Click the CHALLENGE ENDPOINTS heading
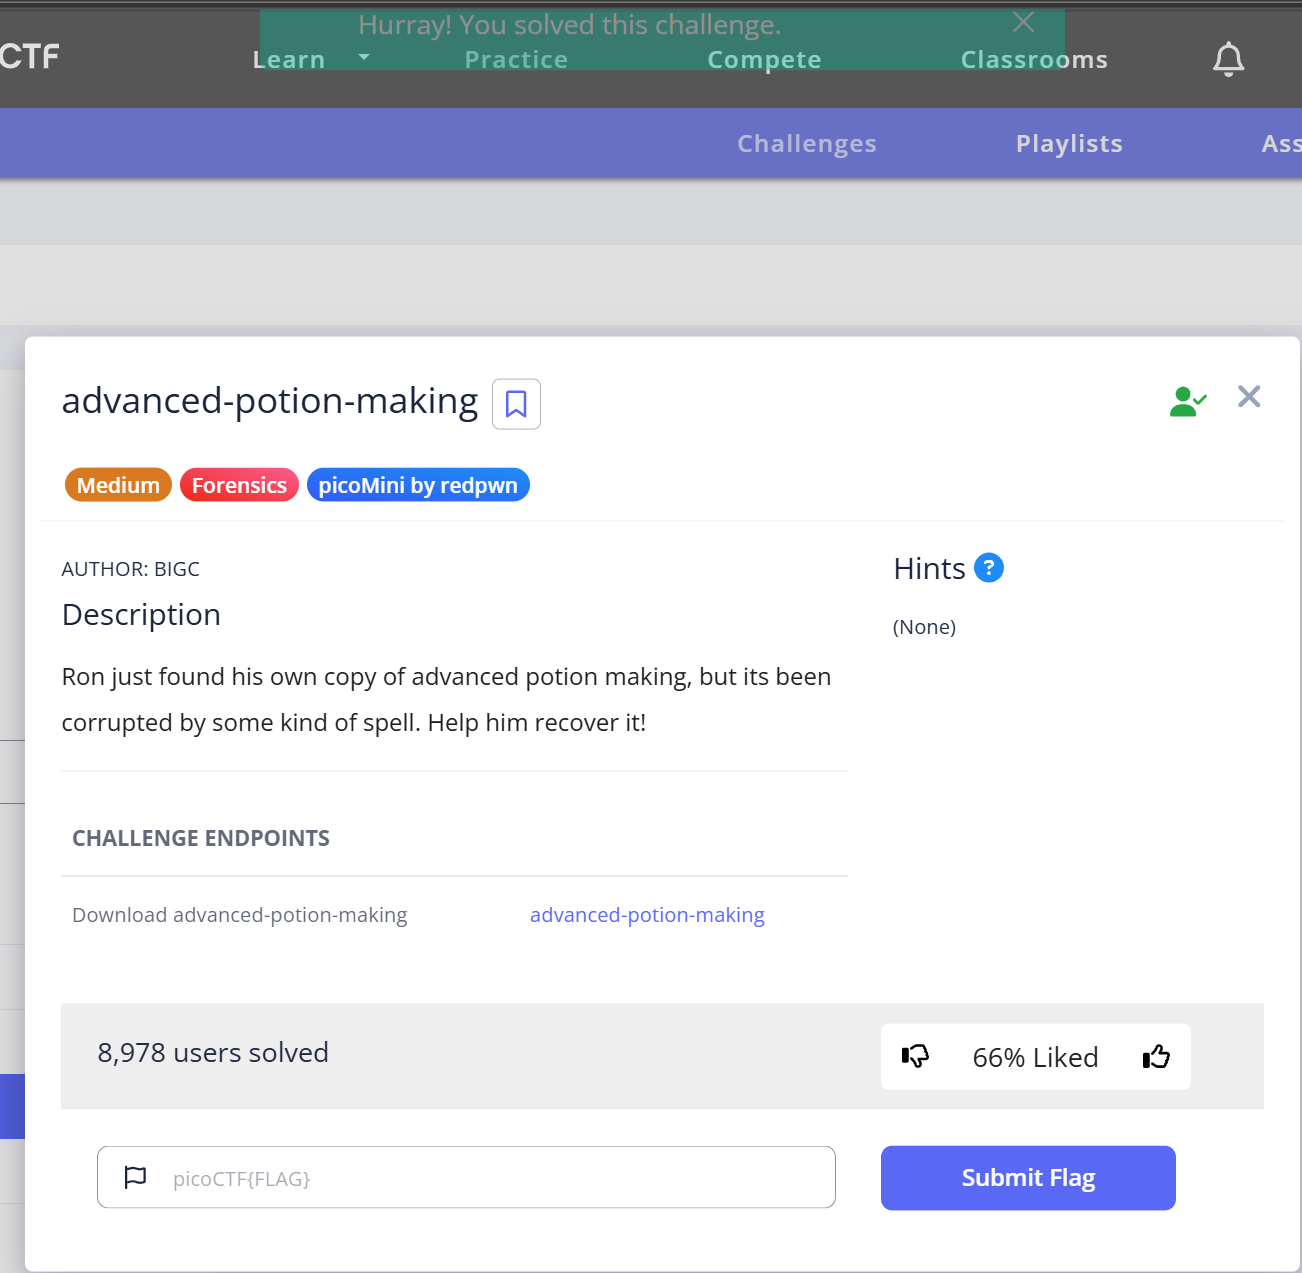Viewport: 1302px width, 1273px height. pyautogui.click(x=201, y=838)
